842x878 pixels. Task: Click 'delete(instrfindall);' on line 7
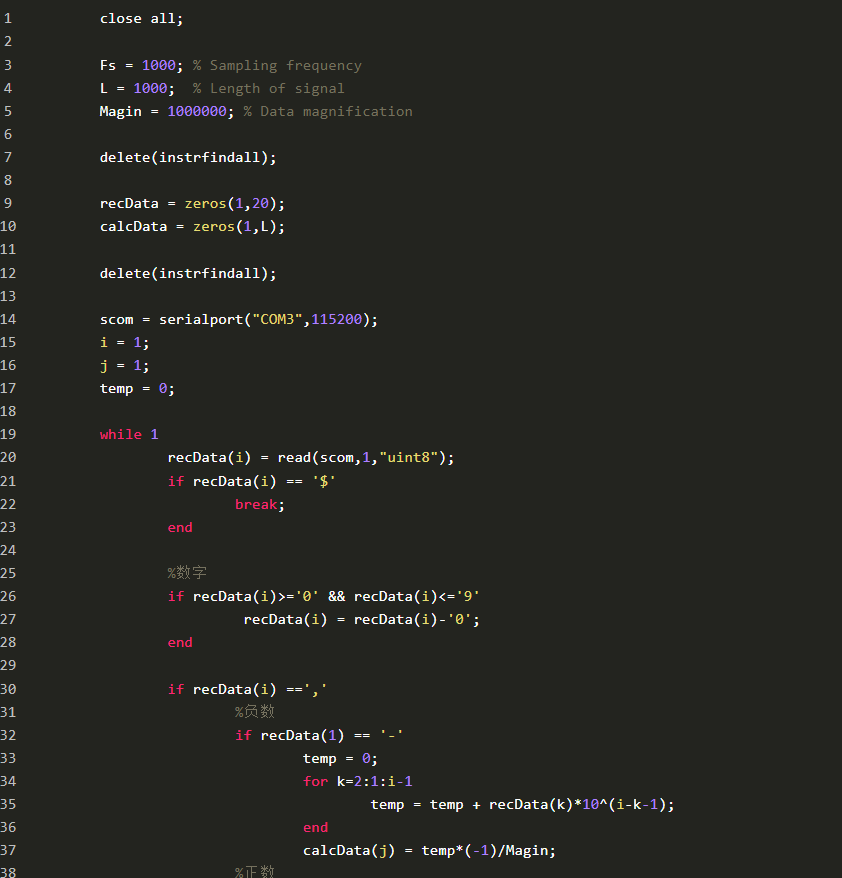[188, 157]
